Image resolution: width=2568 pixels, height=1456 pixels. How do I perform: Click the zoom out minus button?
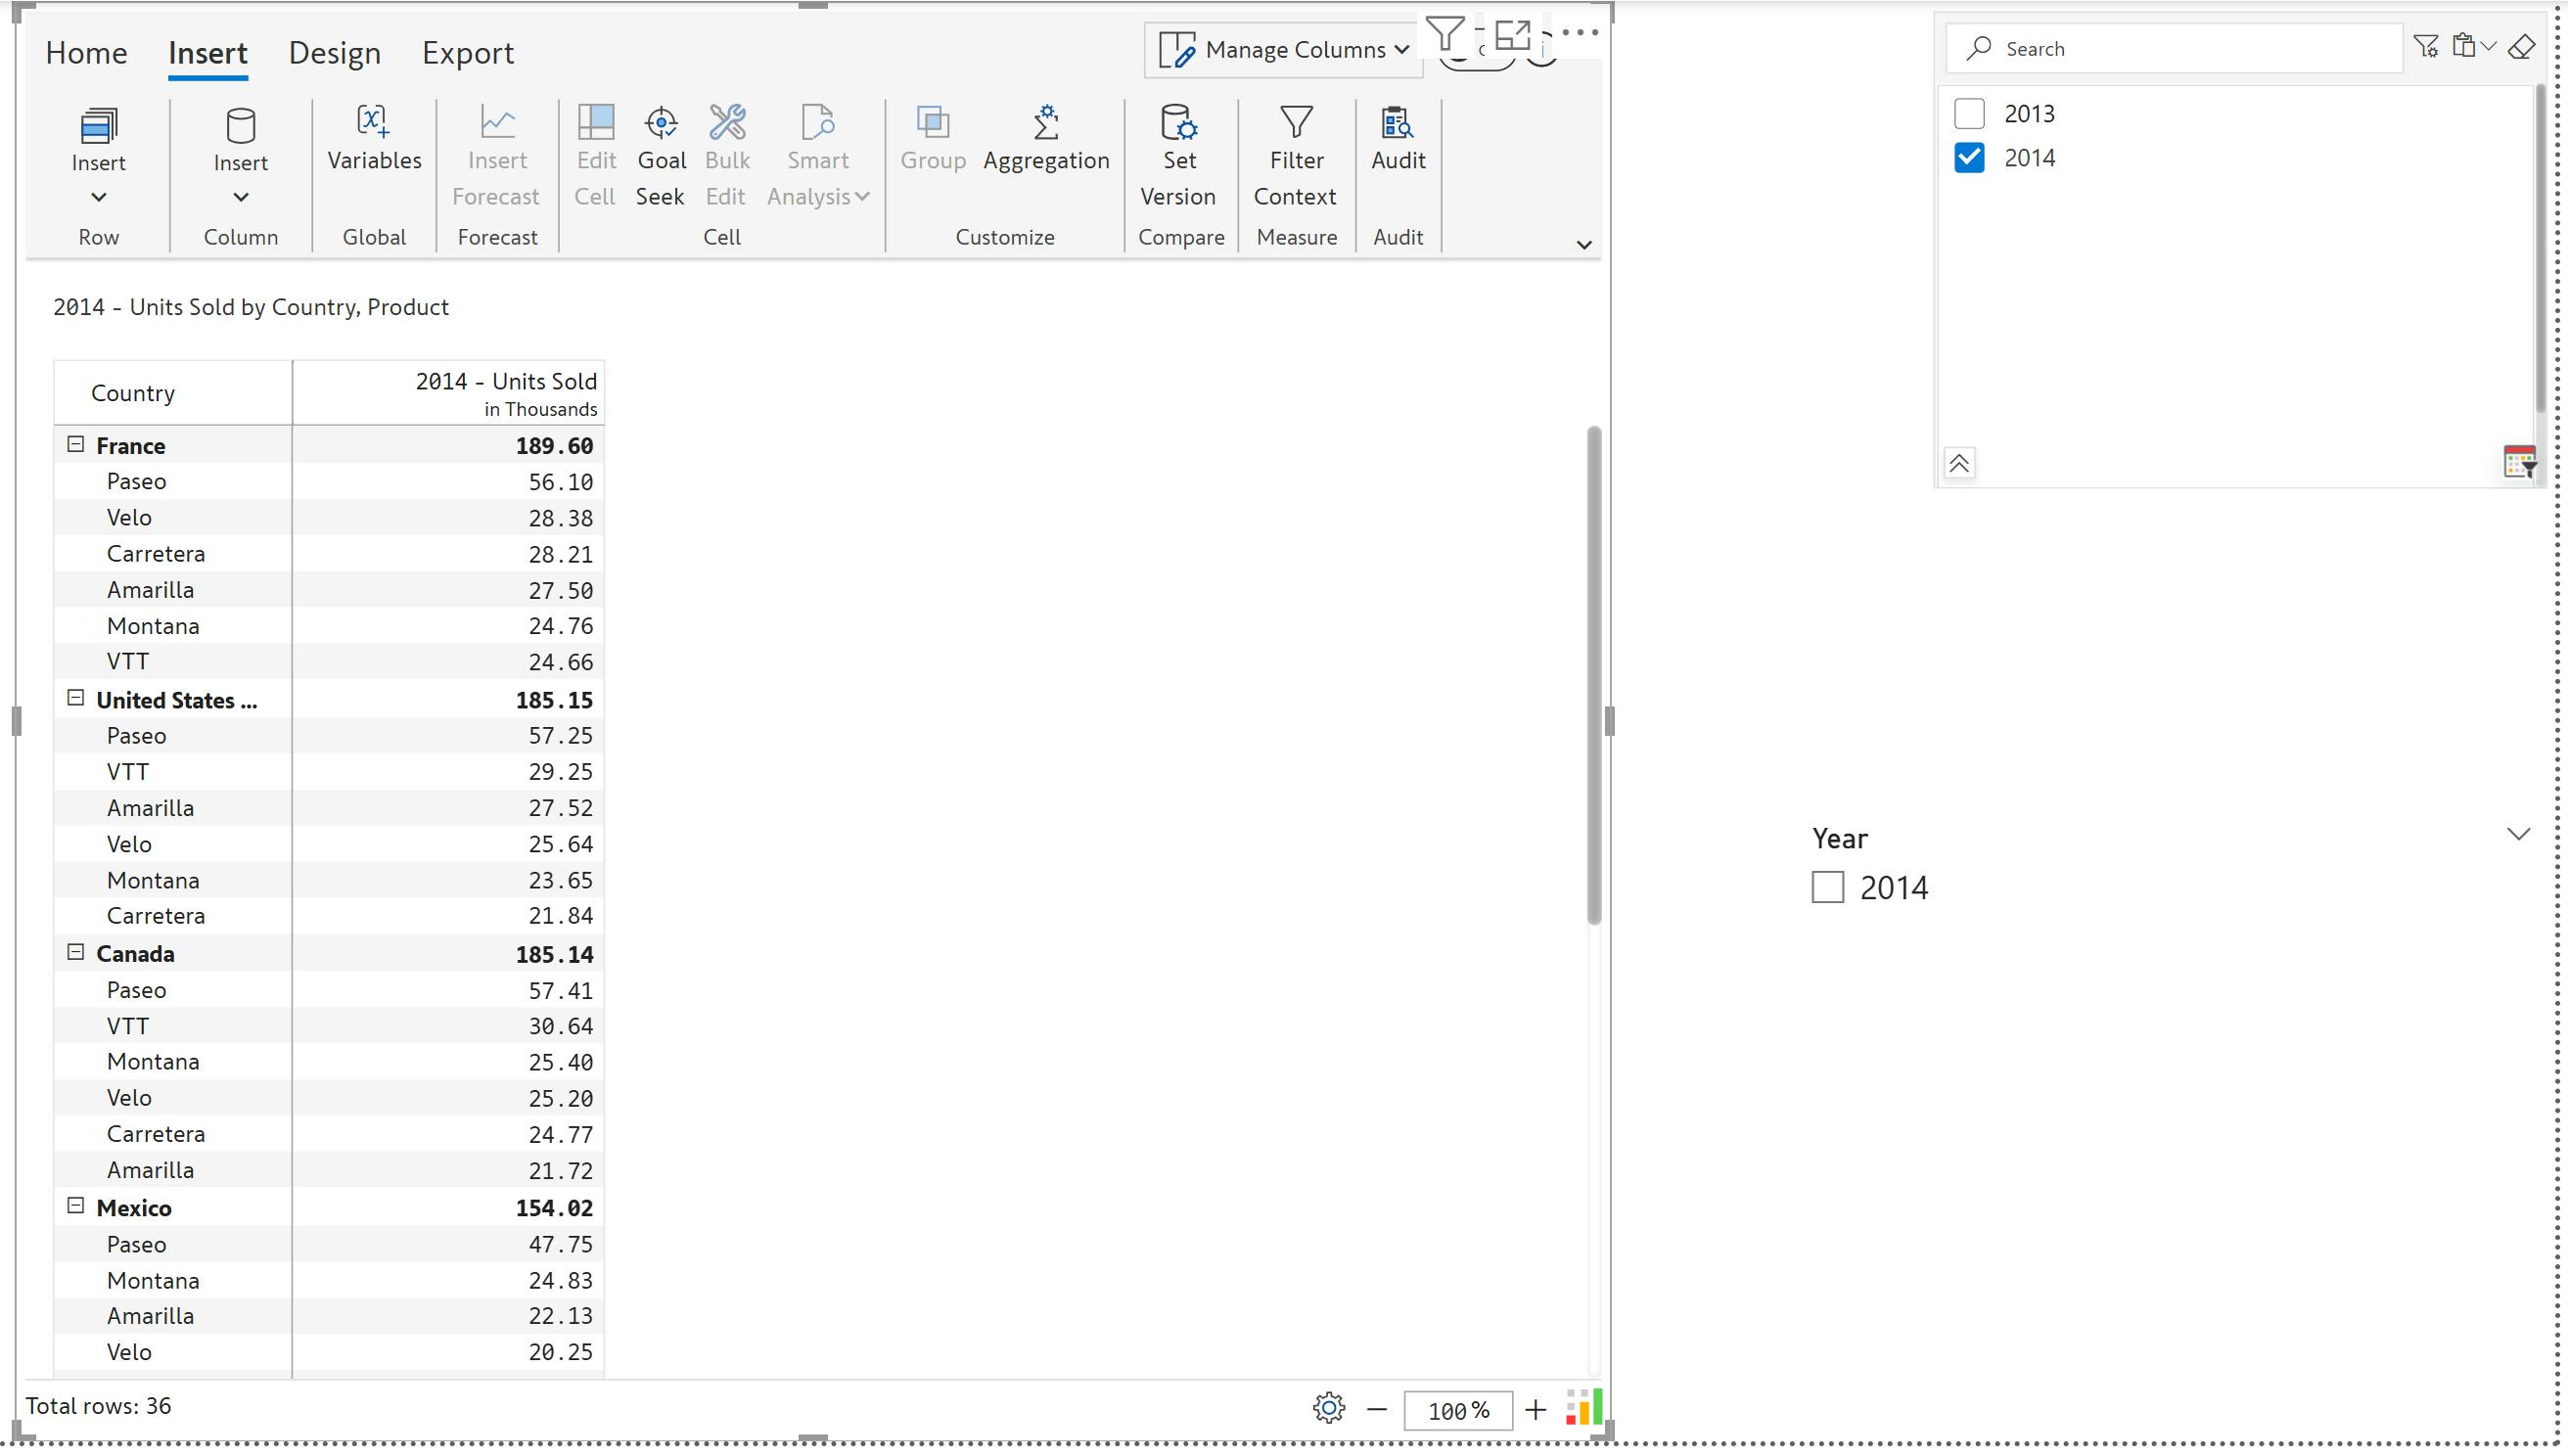1377,1410
